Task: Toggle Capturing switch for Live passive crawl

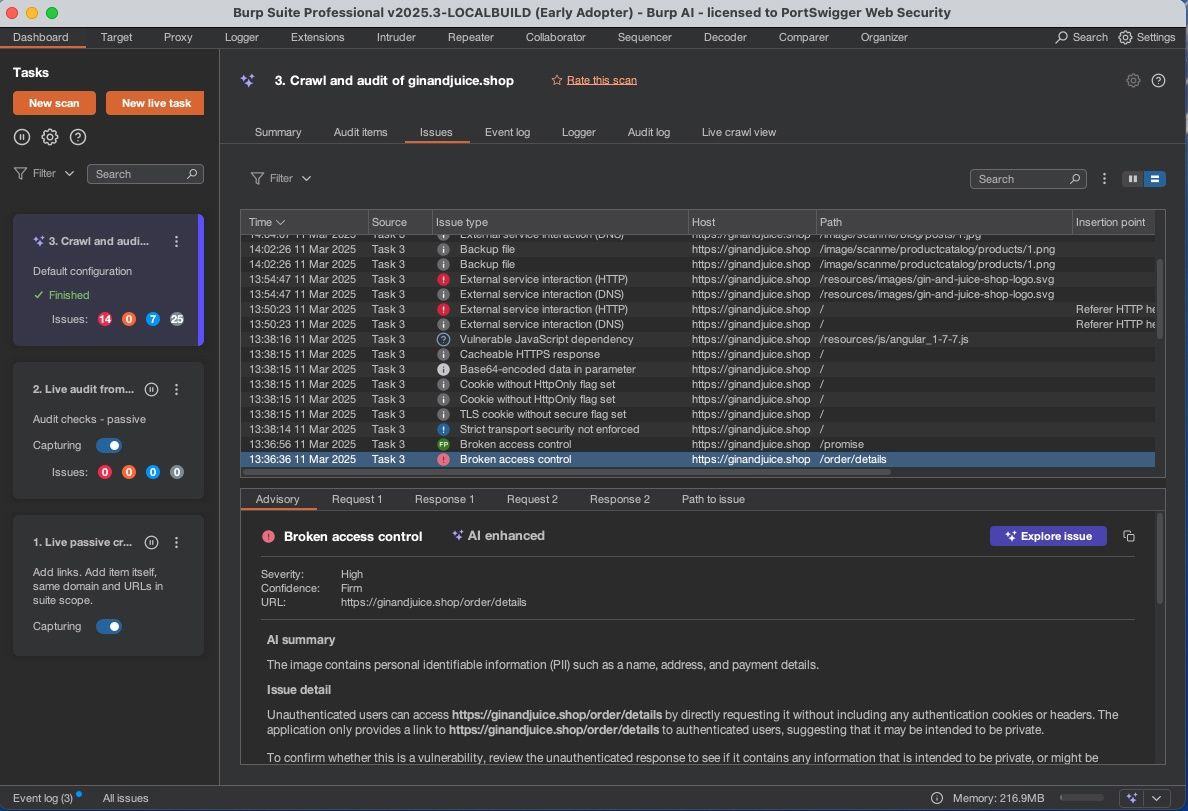Action: [109, 626]
